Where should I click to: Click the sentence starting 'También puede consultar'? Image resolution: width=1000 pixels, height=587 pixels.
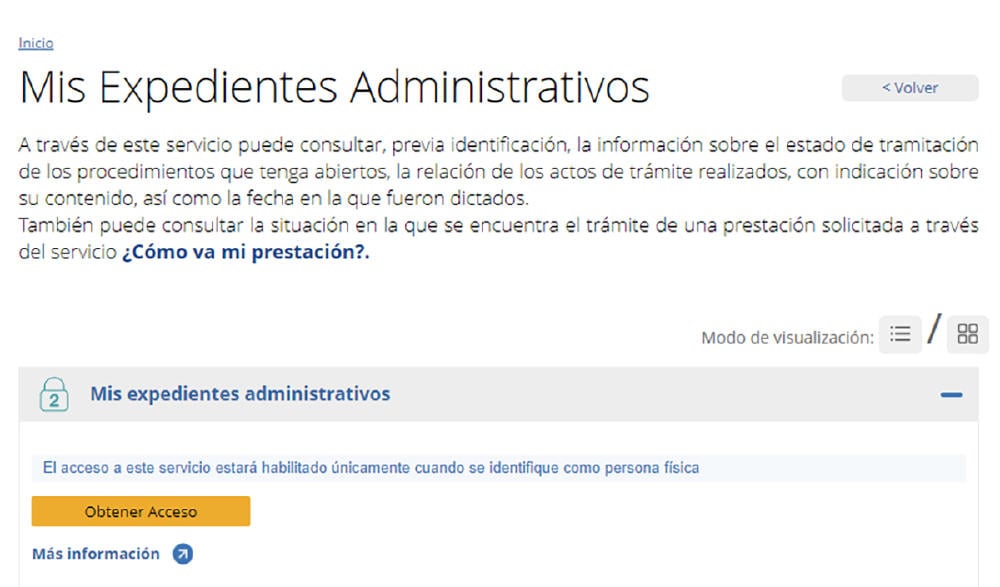point(498,224)
